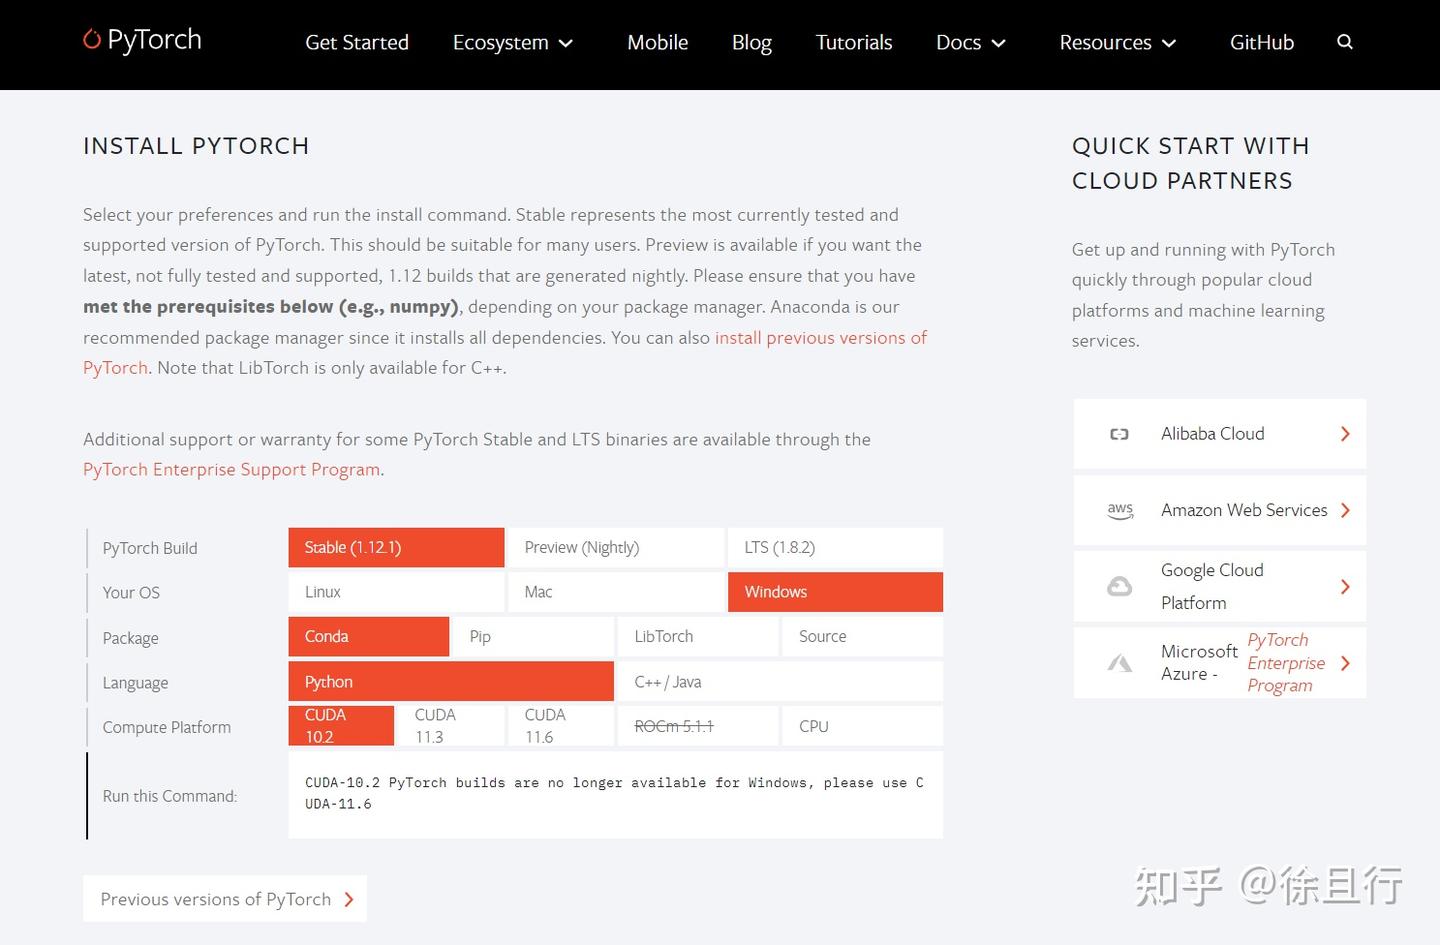This screenshot has height=945, width=1440.
Task: Open the Ecosystem dropdown
Action: coord(512,42)
